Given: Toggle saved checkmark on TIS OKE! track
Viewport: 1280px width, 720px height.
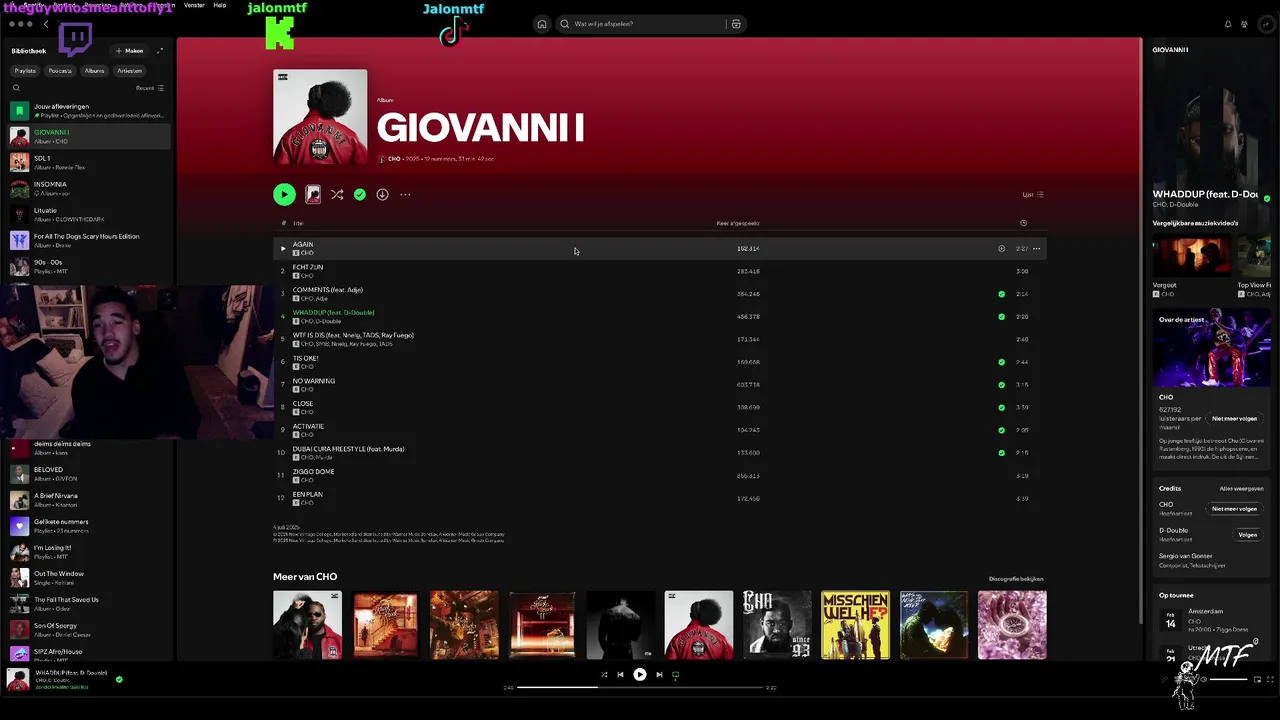Looking at the screenshot, I should 1001,362.
